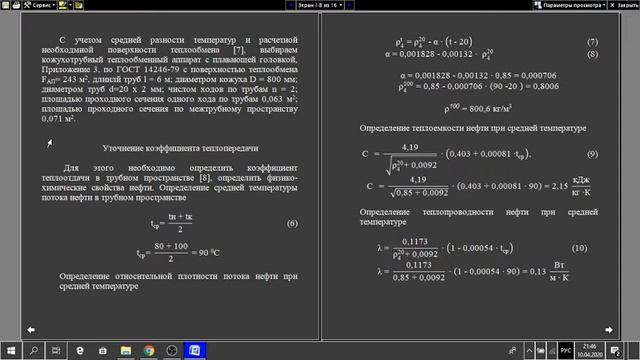Open Task View on the taskbar
Viewport: 640px width, 360px height.
pos(56,350)
